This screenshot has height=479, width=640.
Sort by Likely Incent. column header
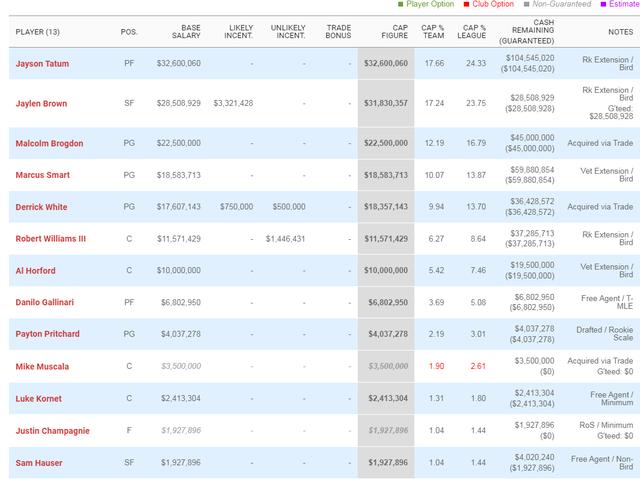tap(238, 32)
